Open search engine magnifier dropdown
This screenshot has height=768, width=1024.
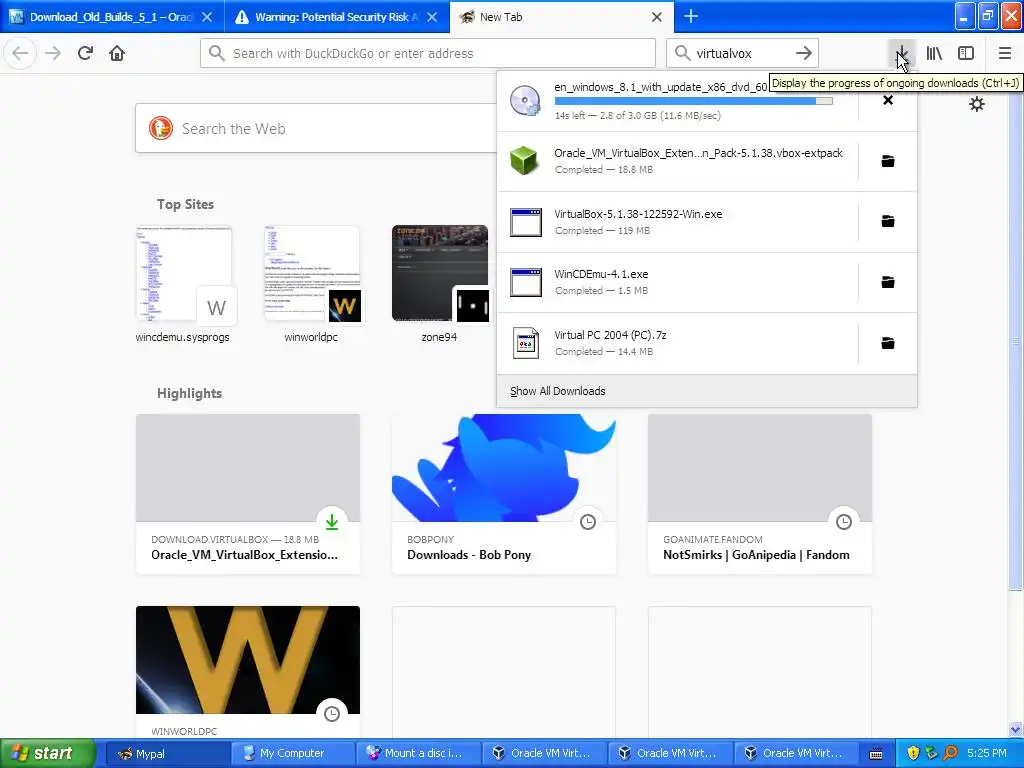tap(682, 54)
